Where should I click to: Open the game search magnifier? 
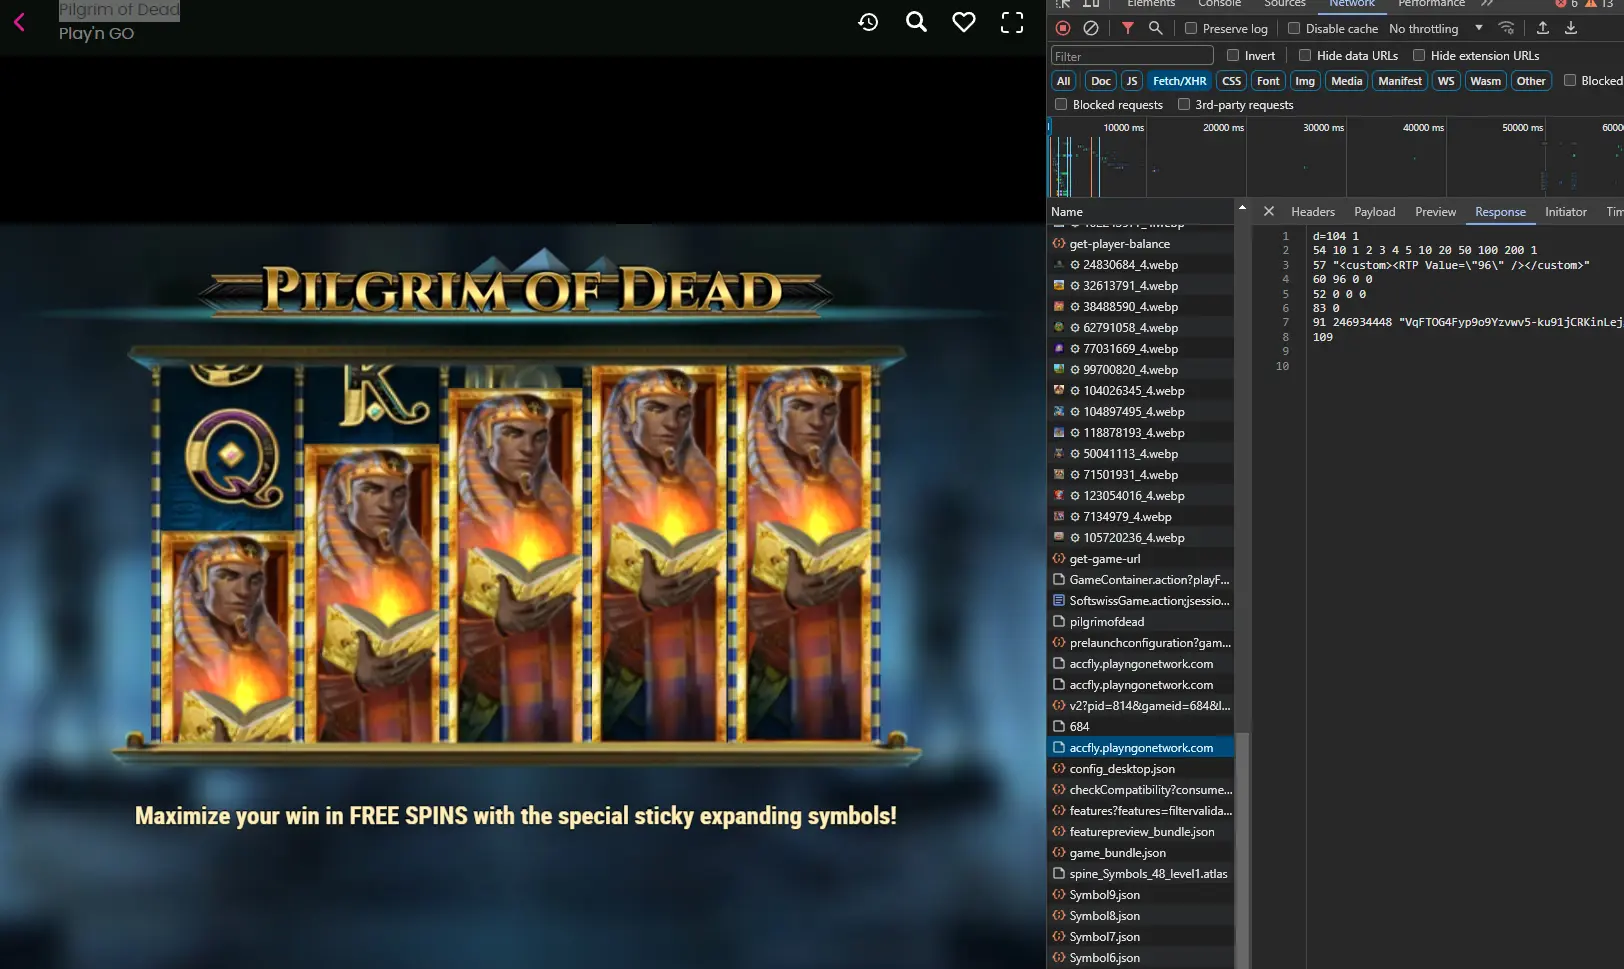tap(916, 22)
